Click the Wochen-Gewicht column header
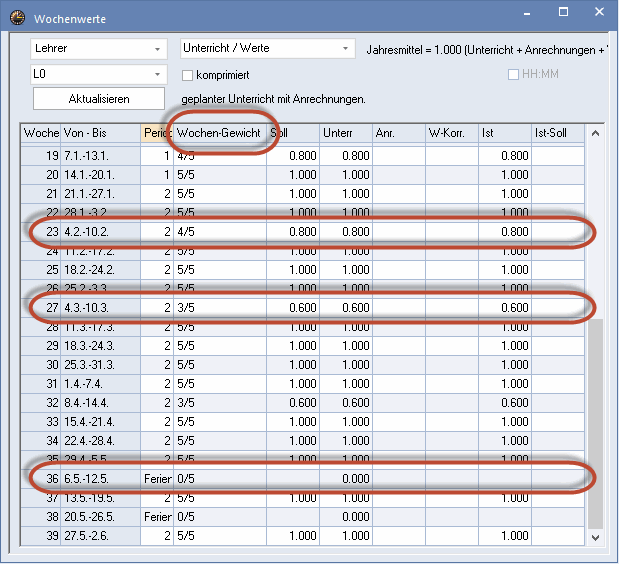Image resolution: width=619 pixels, height=564 pixels. pos(220,133)
